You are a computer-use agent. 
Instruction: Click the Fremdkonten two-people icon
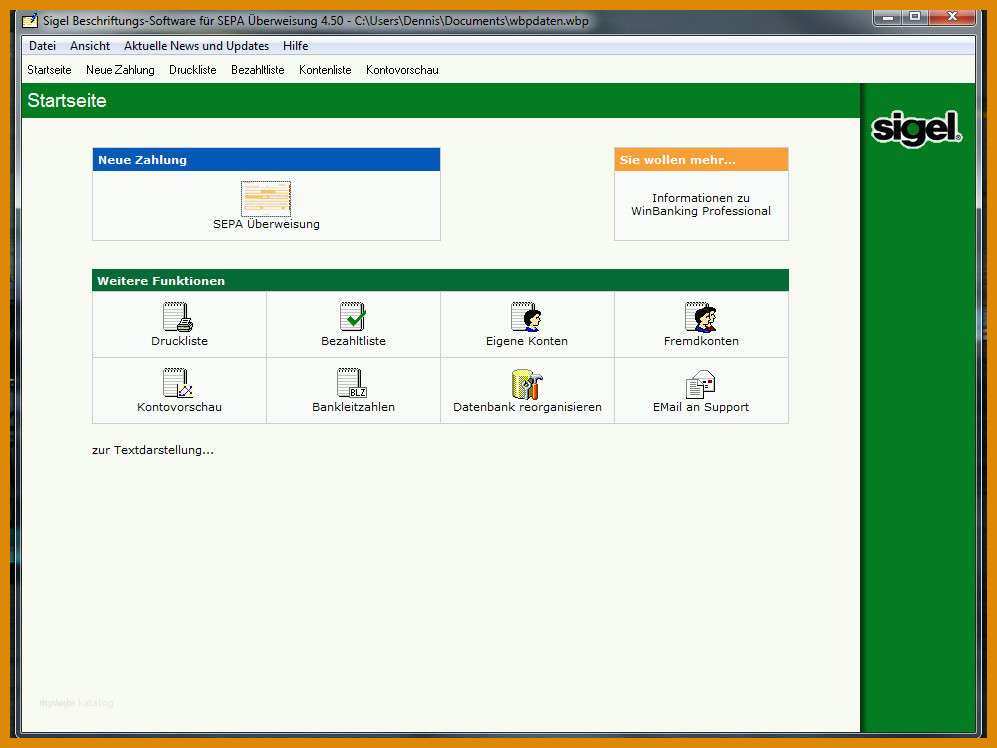coord(701,316)
